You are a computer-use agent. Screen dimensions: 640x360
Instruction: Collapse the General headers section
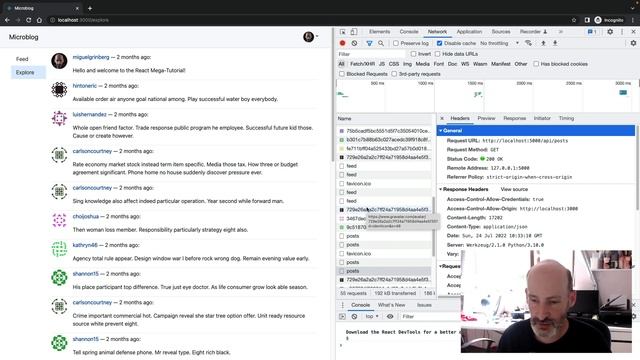pyautogui.click(x=440, y=131)
